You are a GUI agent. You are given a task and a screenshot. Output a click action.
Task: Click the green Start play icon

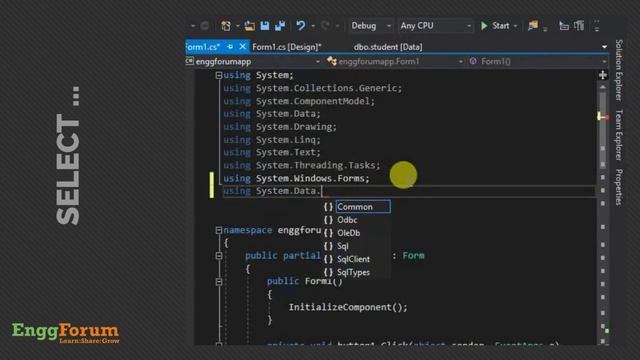(484, 26)
